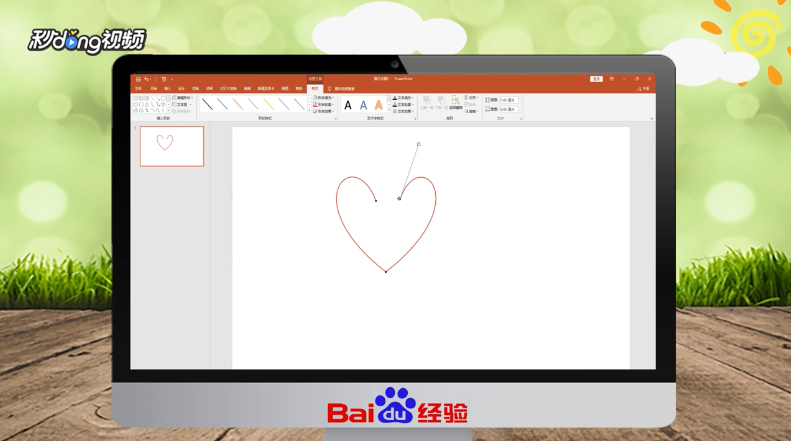The height and width of the screenshot is (441, 791).
Task: Click the Merge Shapes dropdown
Action: pyautogui.click(x=183, y=111)
